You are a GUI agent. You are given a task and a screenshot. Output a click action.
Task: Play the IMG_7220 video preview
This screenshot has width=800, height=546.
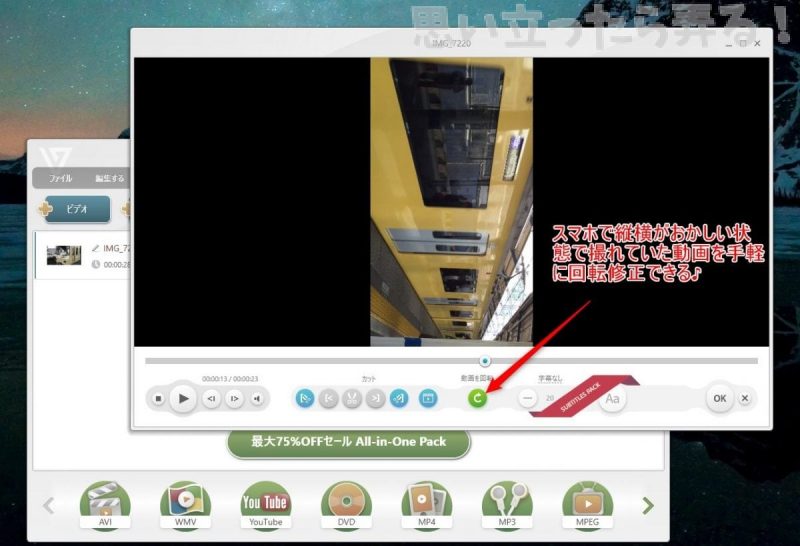pos(183,399)
